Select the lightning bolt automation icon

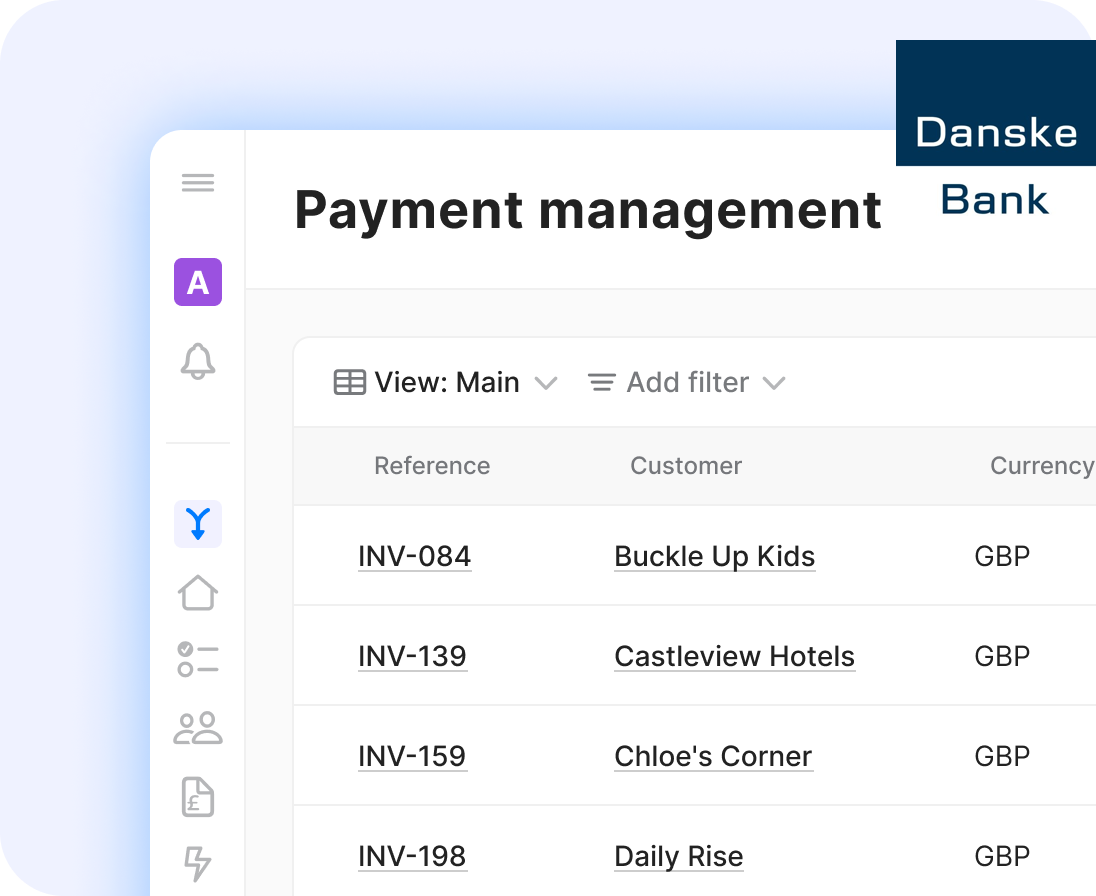click(x=198, y=864)
